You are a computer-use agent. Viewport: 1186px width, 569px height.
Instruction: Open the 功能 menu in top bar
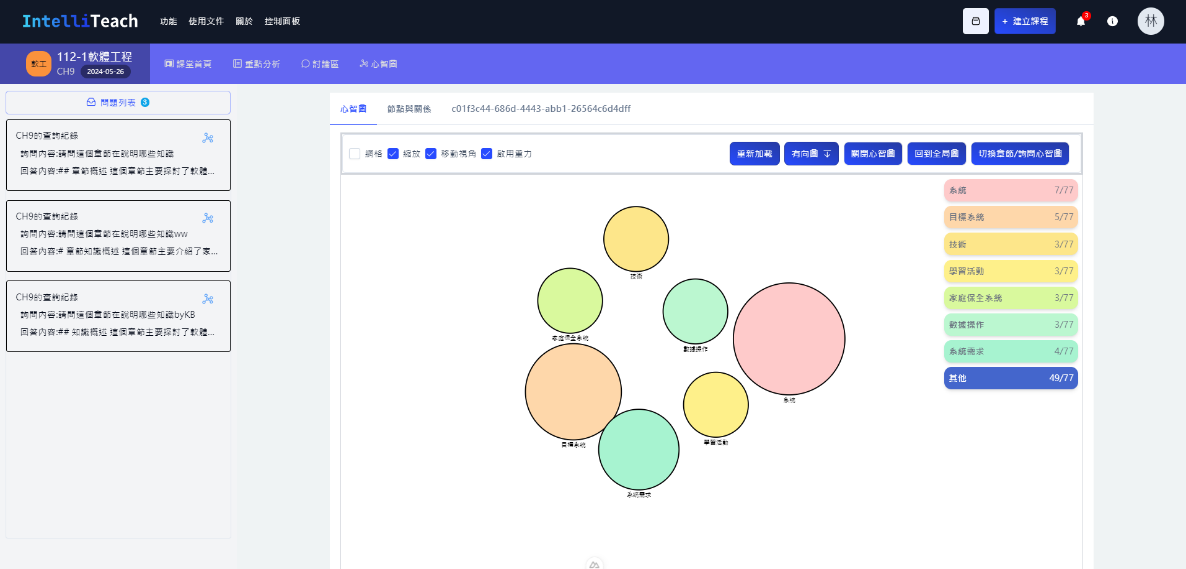coord(168,21)
